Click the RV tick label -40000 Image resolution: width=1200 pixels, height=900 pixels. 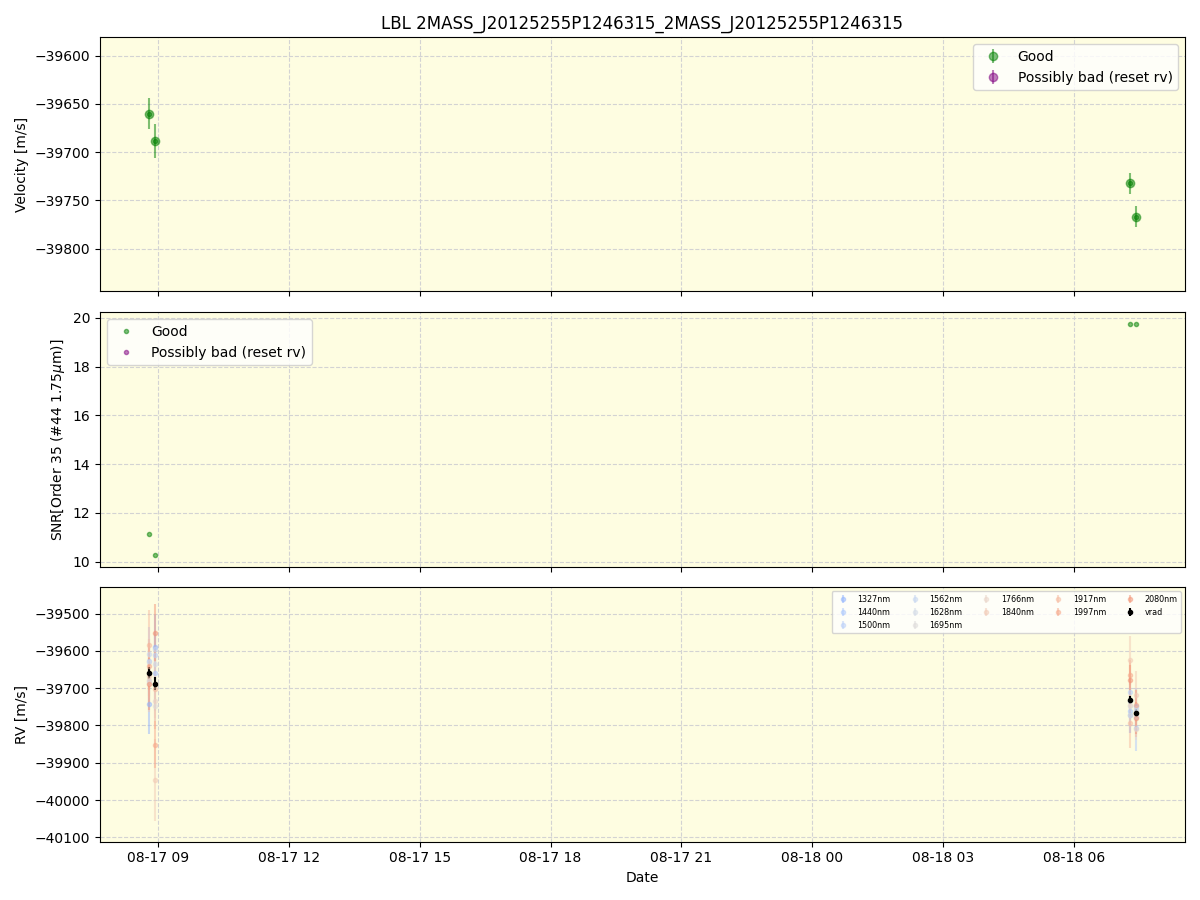click(62, 801)
